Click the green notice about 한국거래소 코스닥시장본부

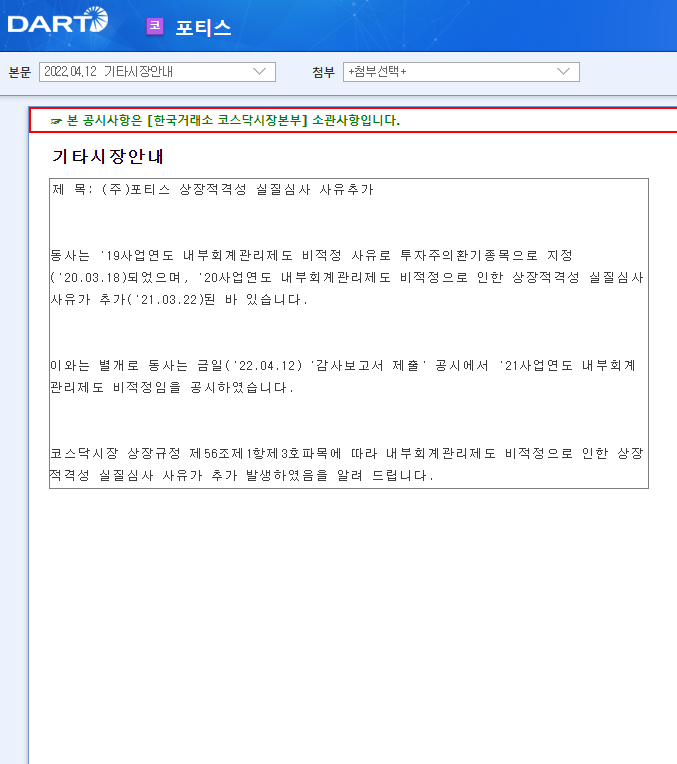[x=233, y=120]
